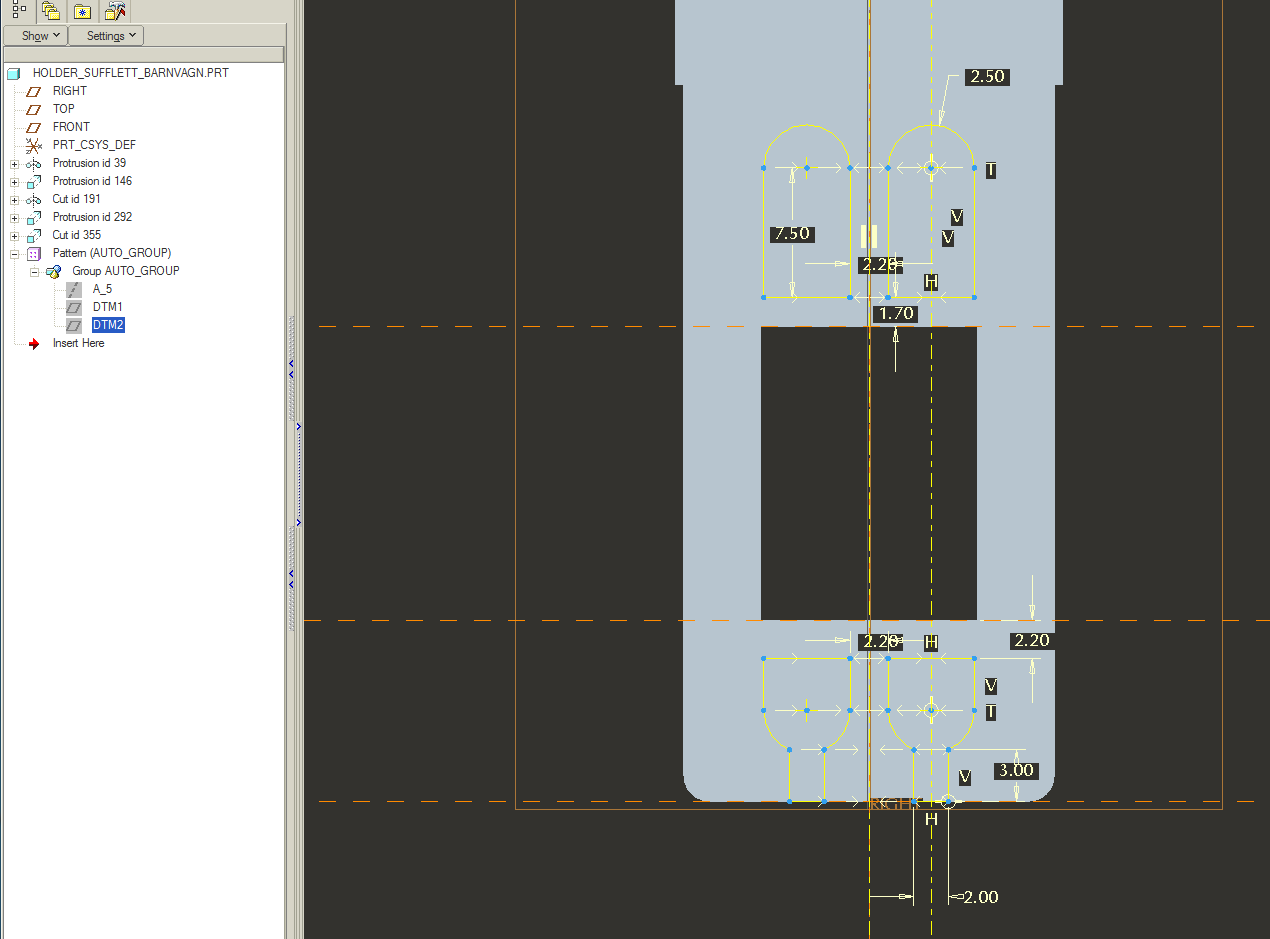The height and width of the screenshot is (939, 1270).
Task: Click the 7.50 dimension value
Action: 791,234
